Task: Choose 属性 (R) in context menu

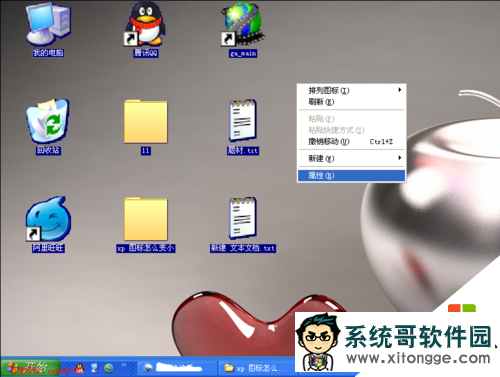Action: (351, 175)
